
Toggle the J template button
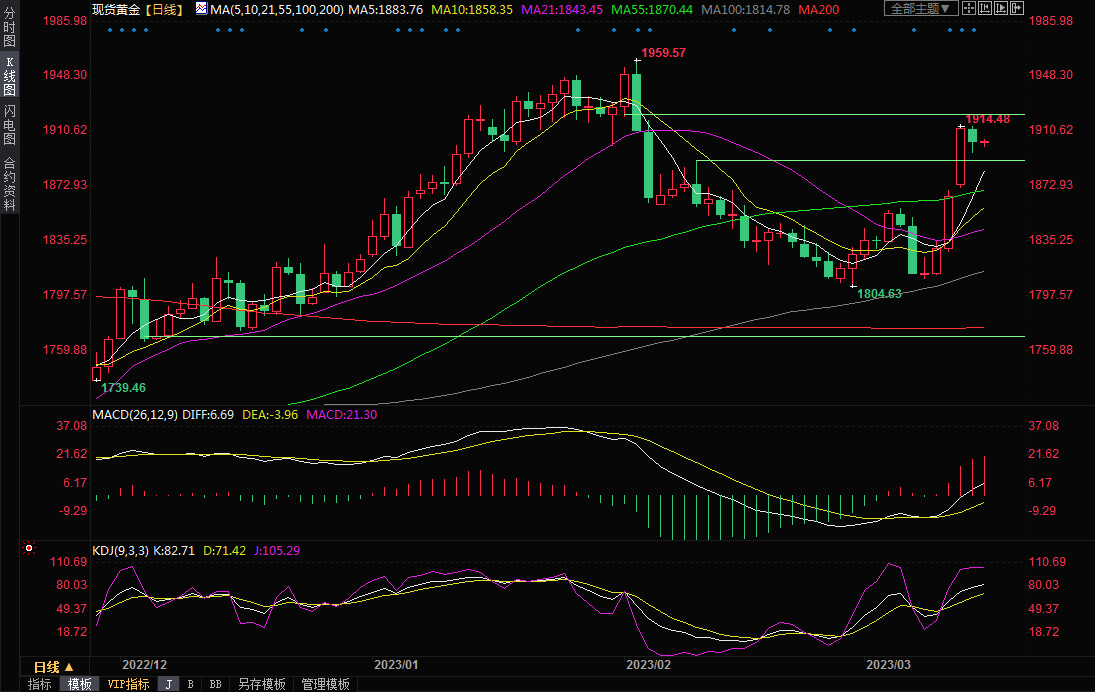[x=169, y=684]
